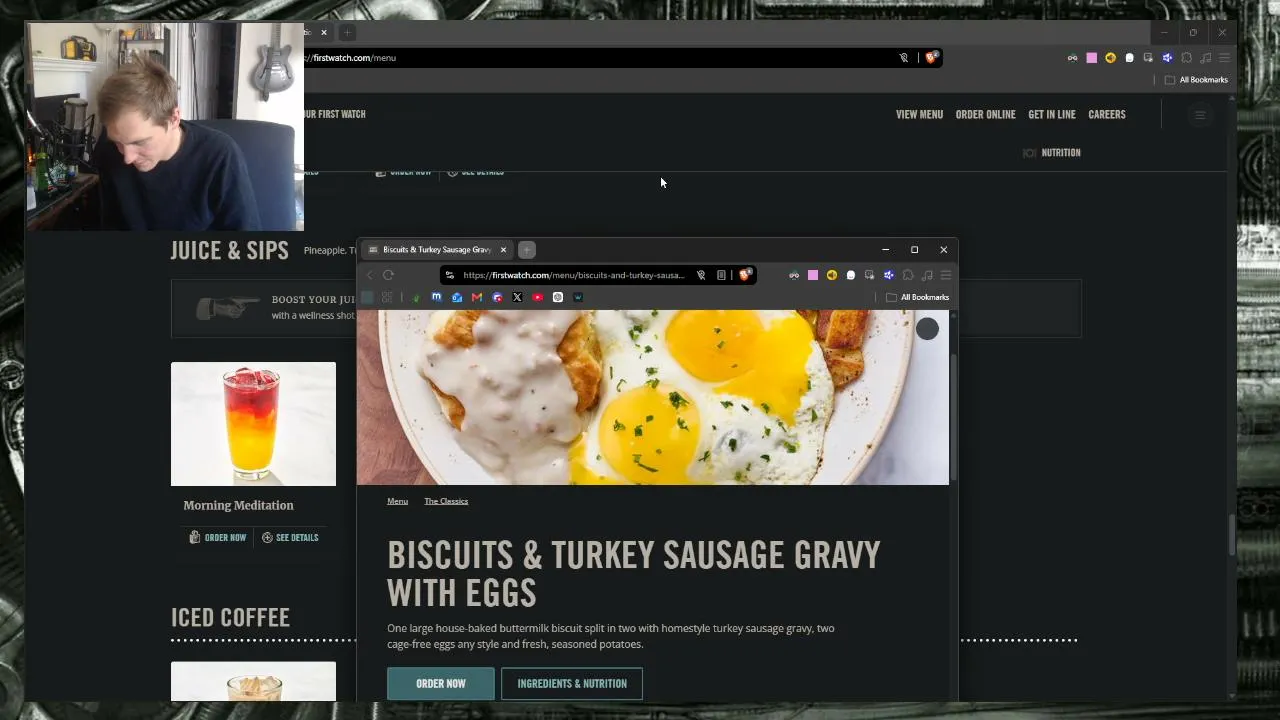Click the Iced Coffee section heading
Viewport: 1280px width, 720px height.
(230, 618)
